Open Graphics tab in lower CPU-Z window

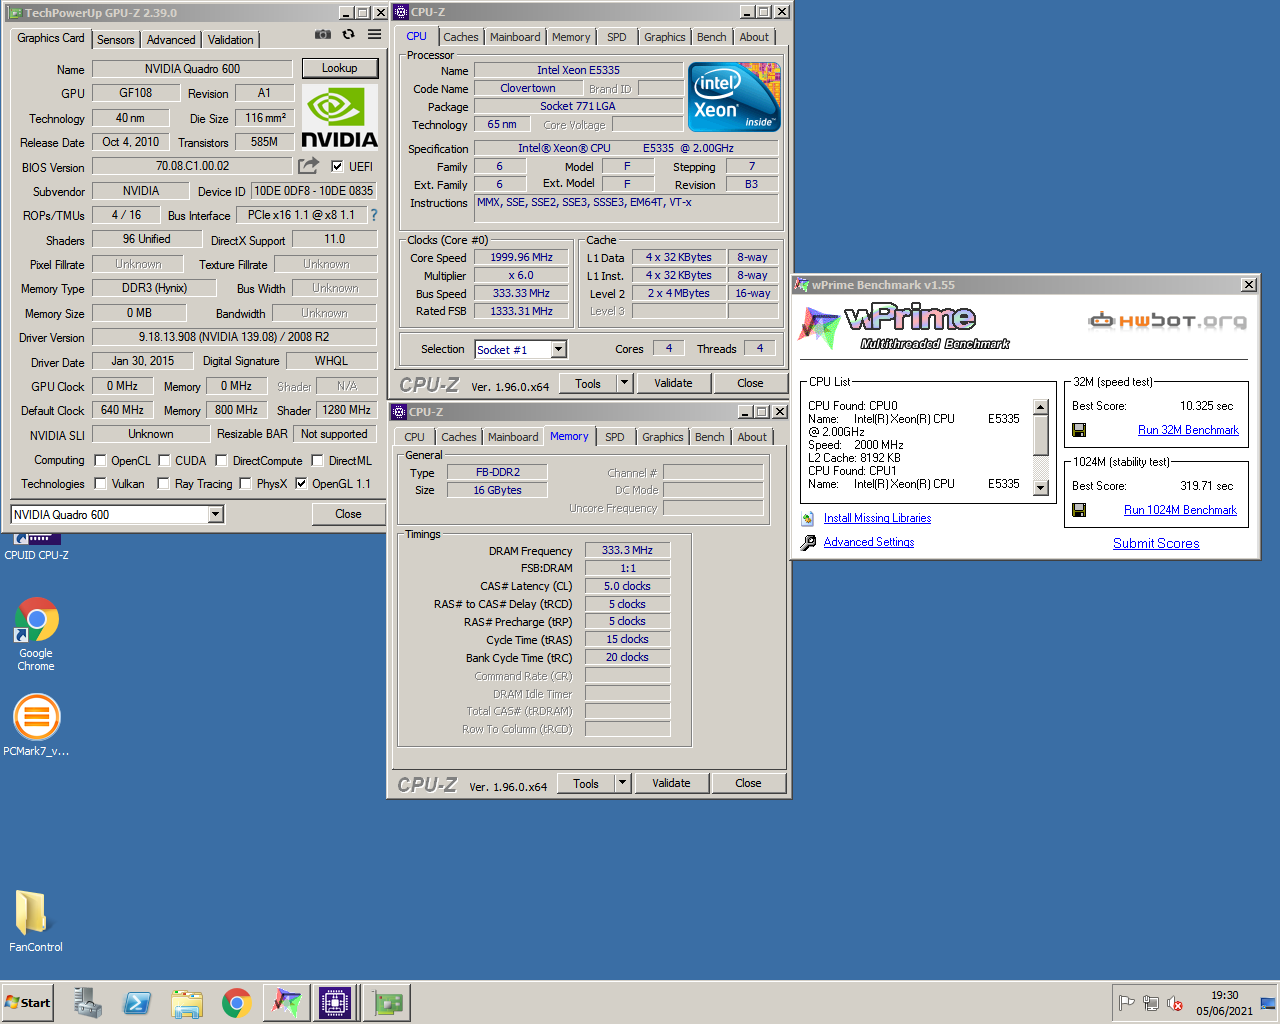tap(663, 437)
